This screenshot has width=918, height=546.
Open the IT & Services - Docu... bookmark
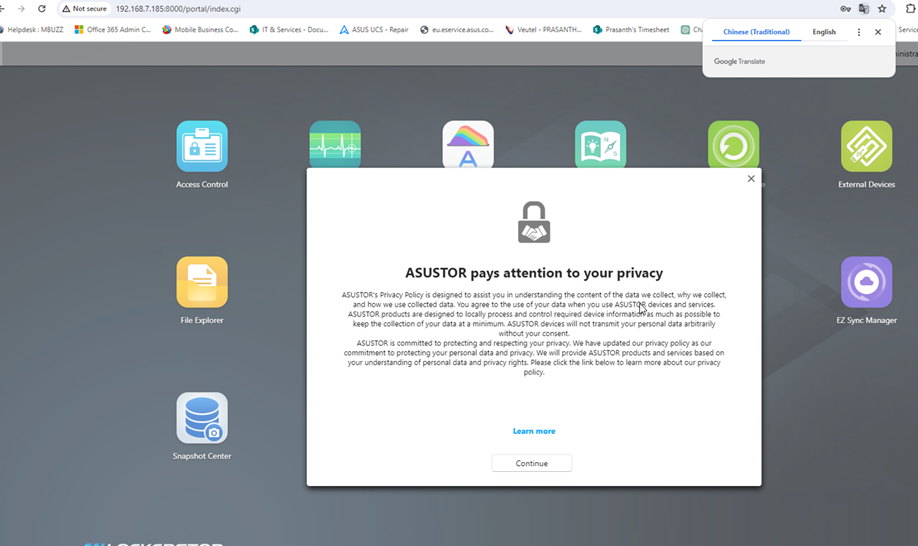click(289, 29)
